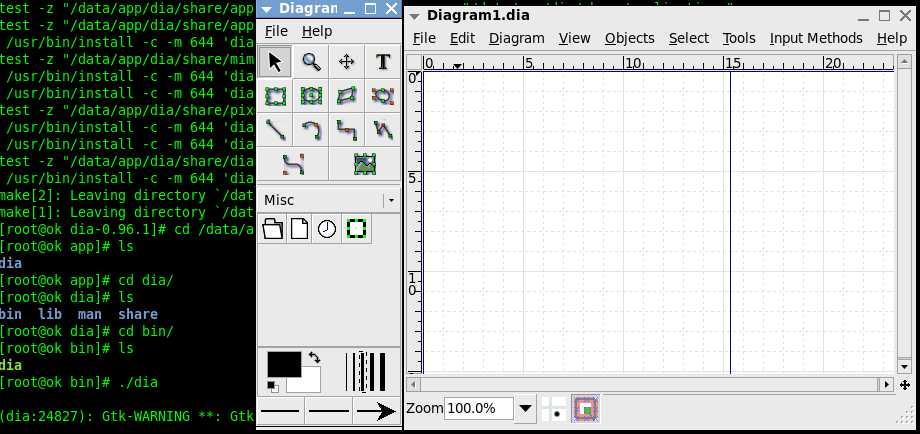Image resolution: width=920 pixels, height=434 pixels.
Task: Click the vertical ruler at mark 5
Action: coord(412,178)
